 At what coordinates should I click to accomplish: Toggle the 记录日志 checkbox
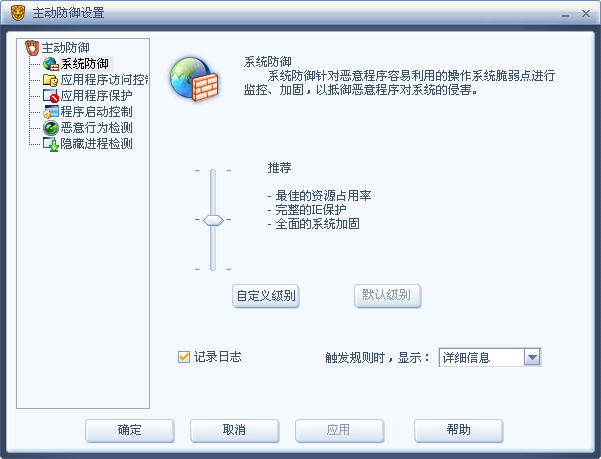184,357
